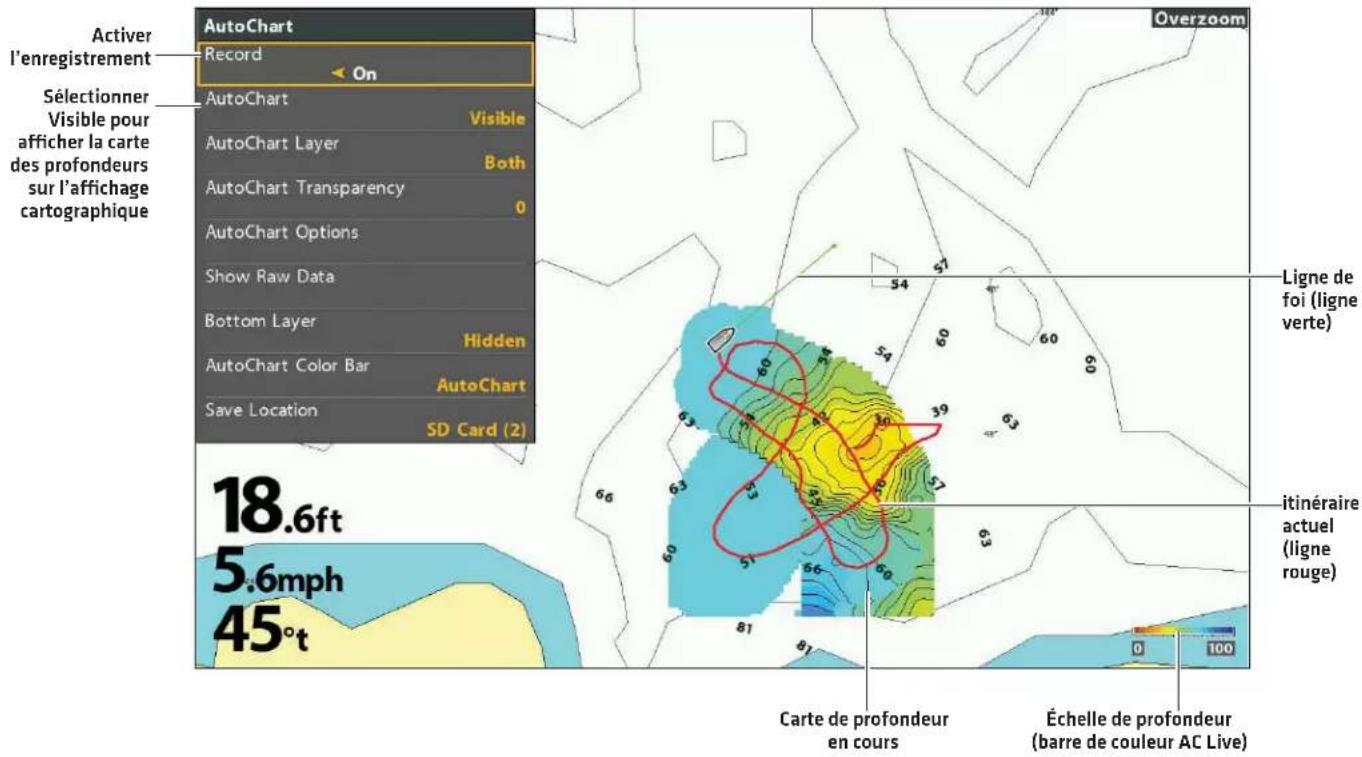Viewport: 1362px width, 757px height.
Task: Click the 39 depth sounding on the chart
Action: click(x=938, y=410)
